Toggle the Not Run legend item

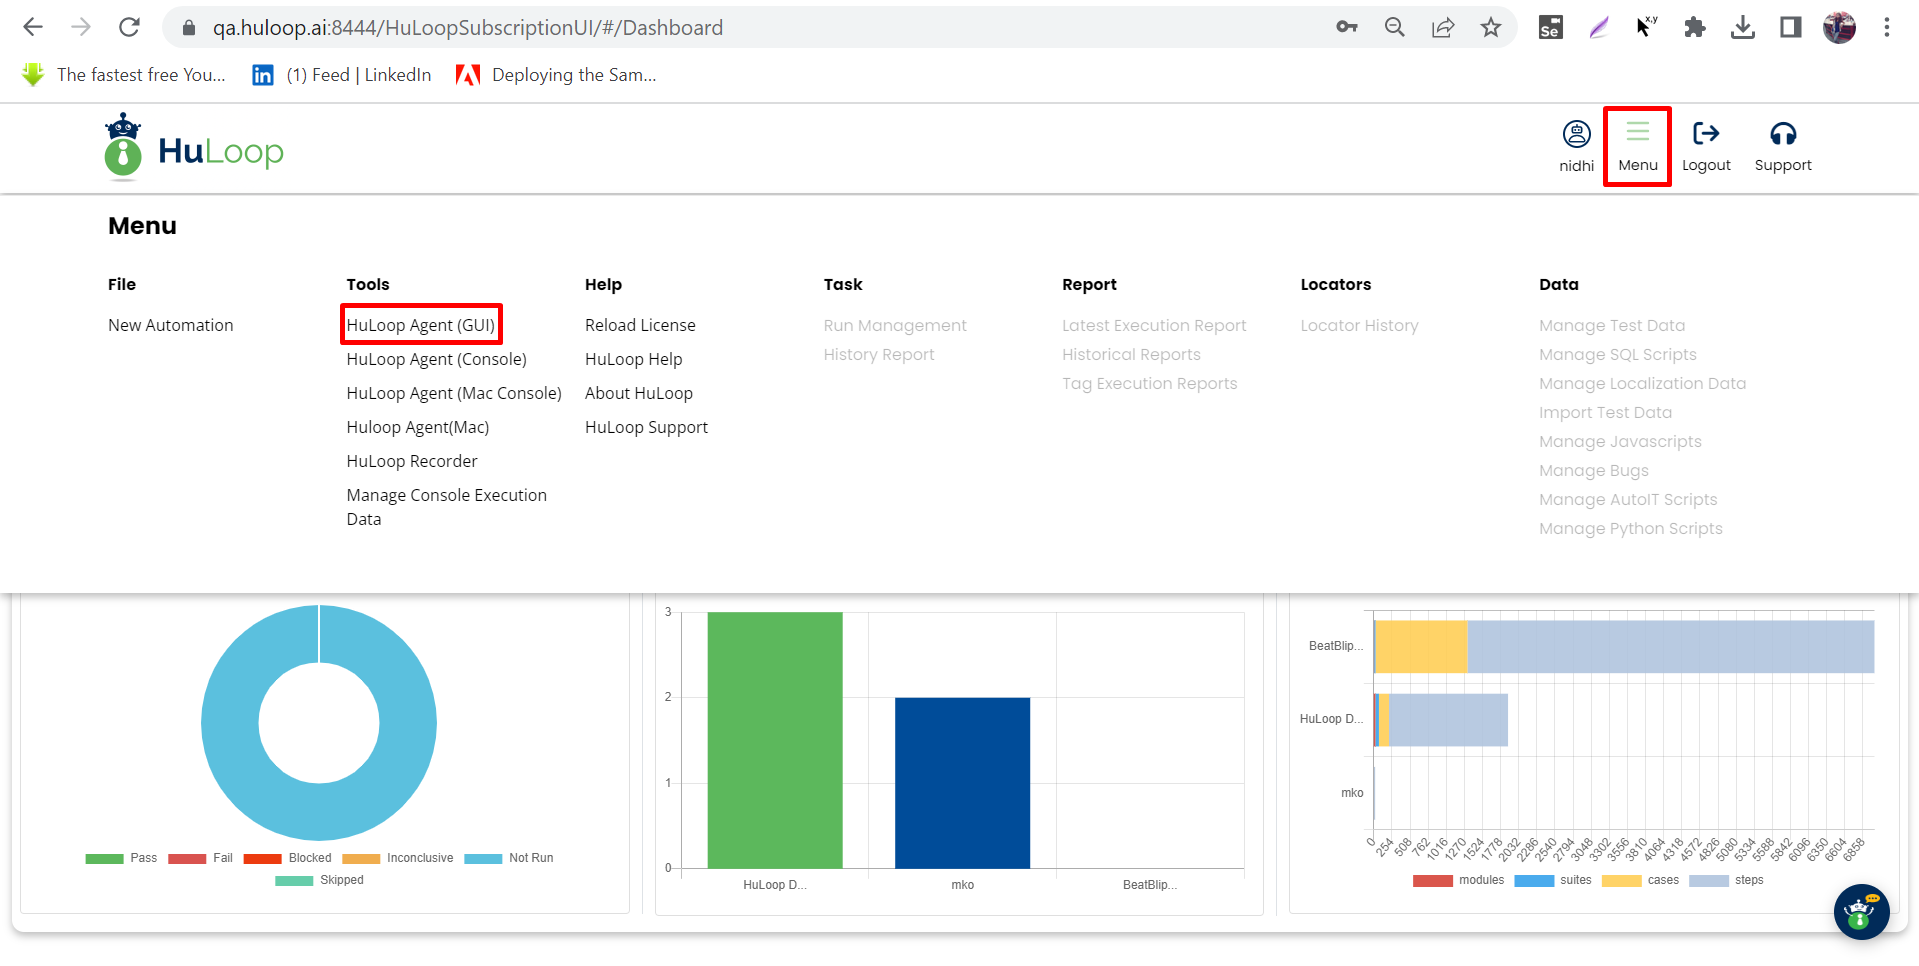click(x=509, y=858)
